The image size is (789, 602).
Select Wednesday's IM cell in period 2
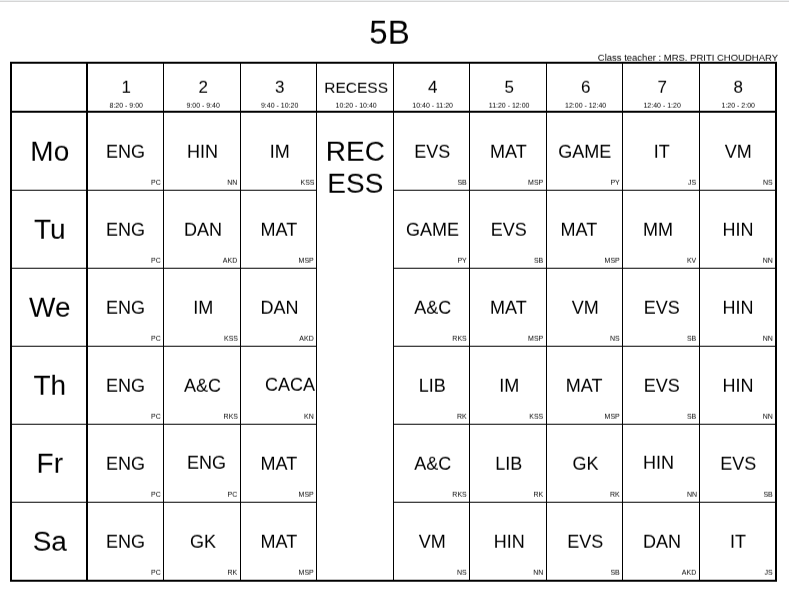point(203,308)
